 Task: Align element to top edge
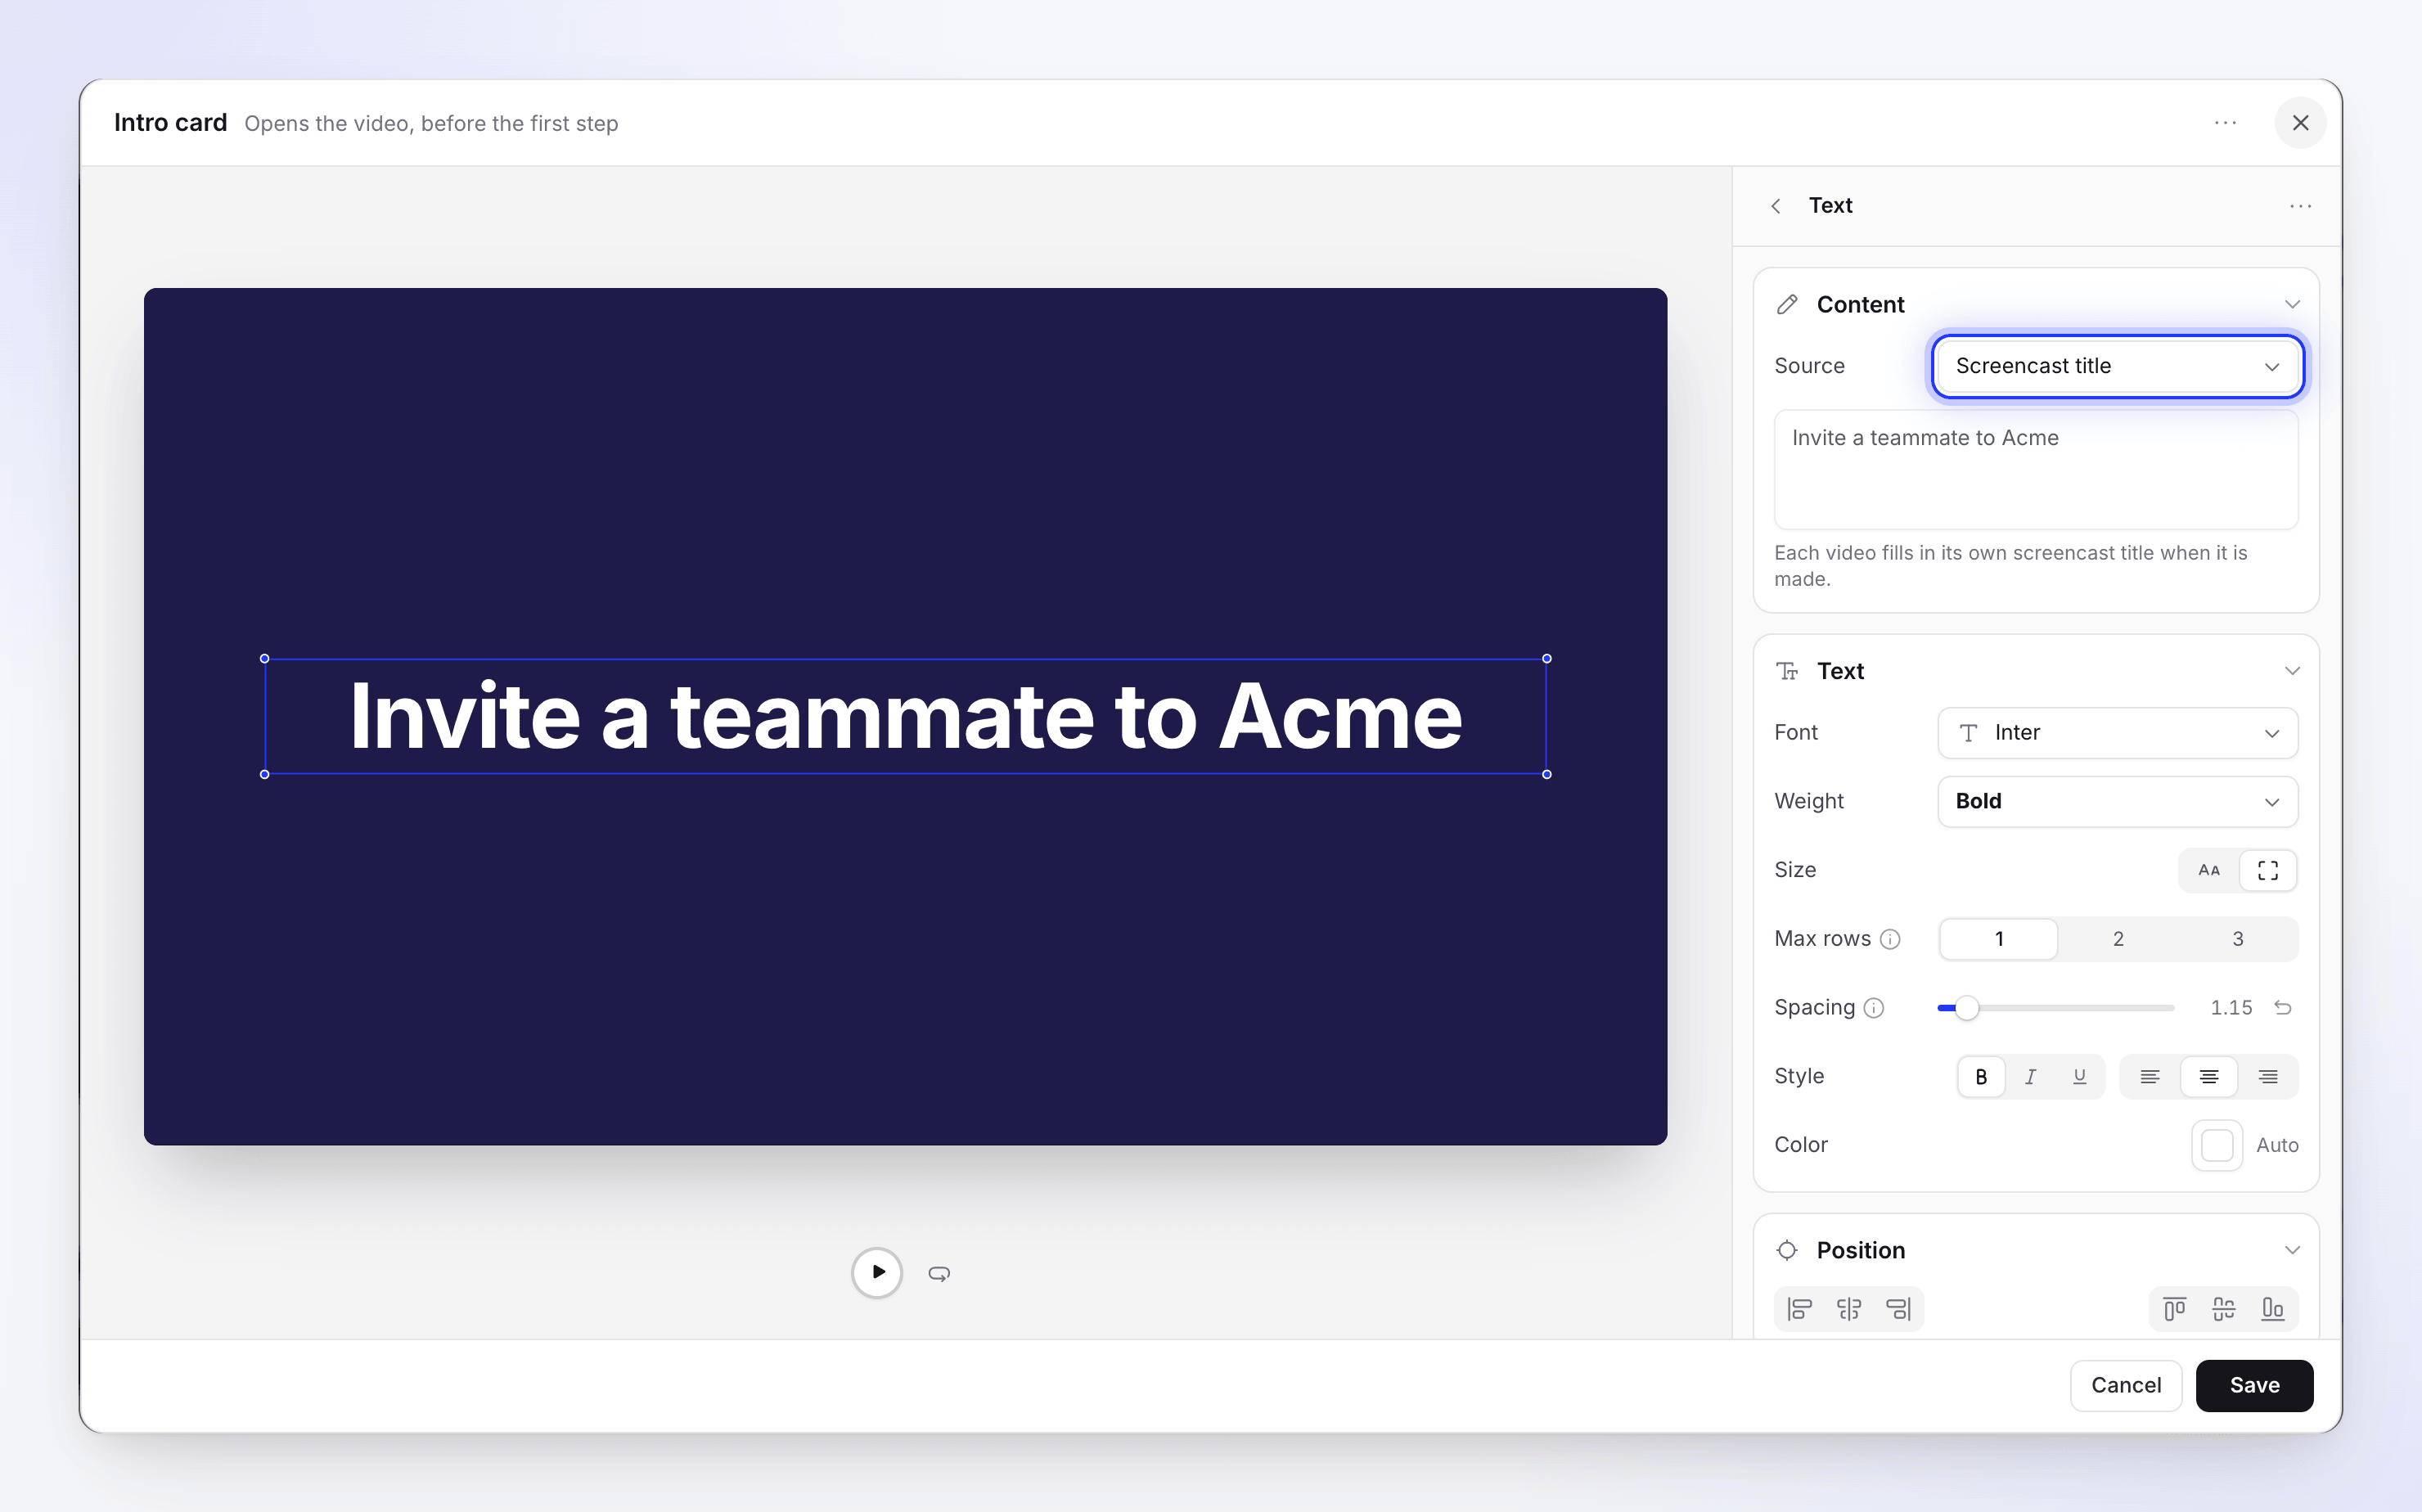tap(2174, 1309)
